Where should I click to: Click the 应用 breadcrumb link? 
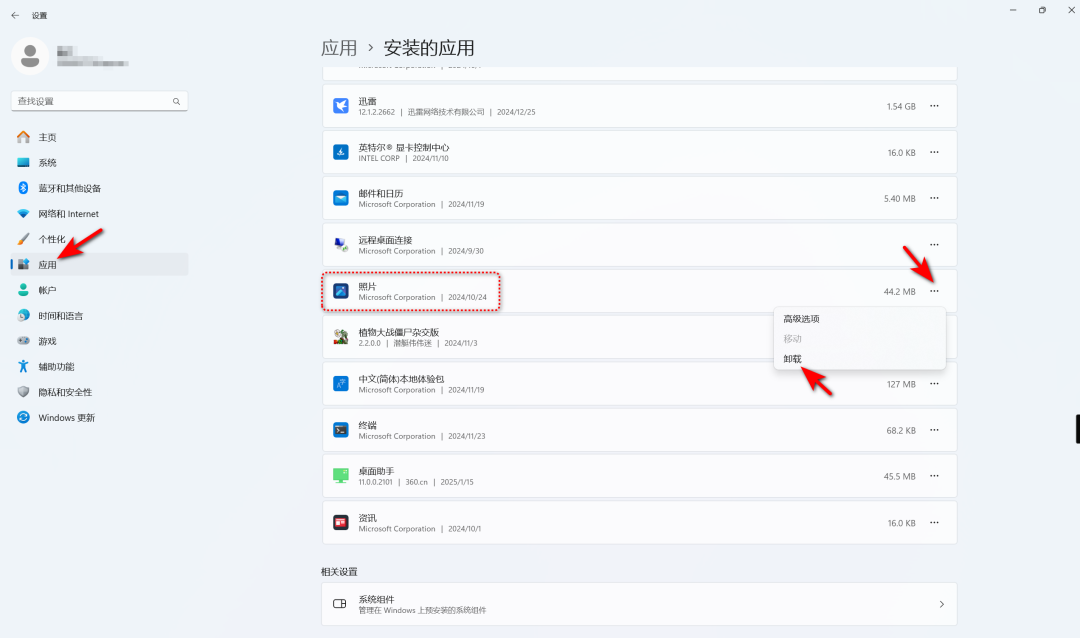point(339,47)
